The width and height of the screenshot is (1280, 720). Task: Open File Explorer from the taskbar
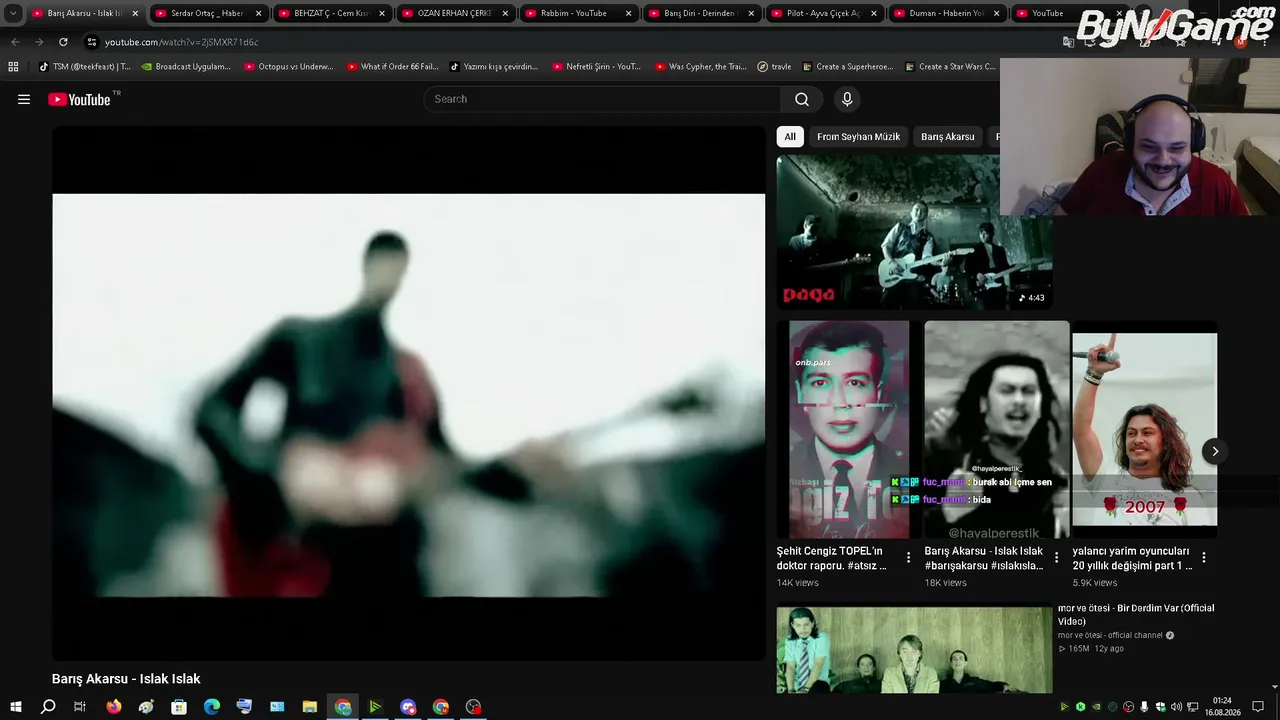coord(310,707)
